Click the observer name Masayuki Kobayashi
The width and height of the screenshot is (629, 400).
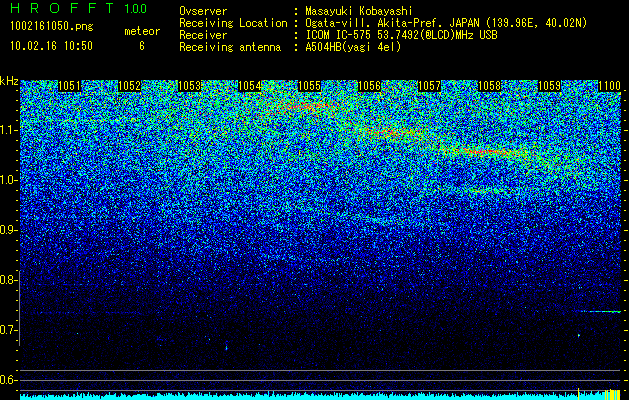[359, 11]
